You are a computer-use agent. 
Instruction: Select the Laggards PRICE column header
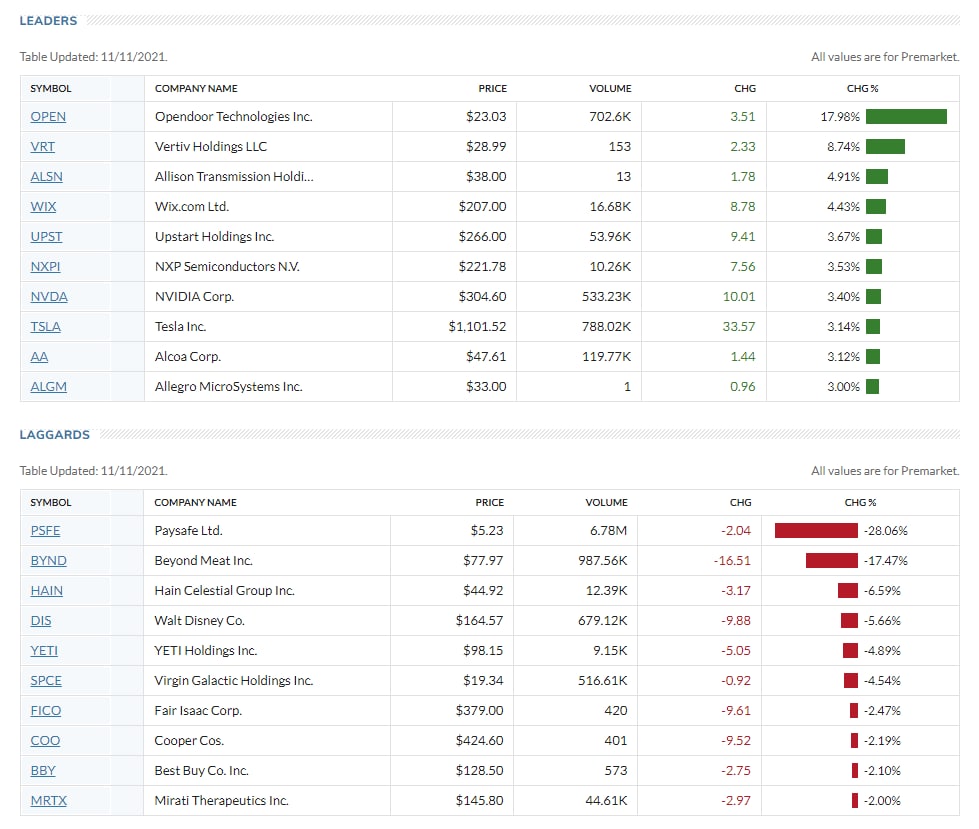pos(490,503)
